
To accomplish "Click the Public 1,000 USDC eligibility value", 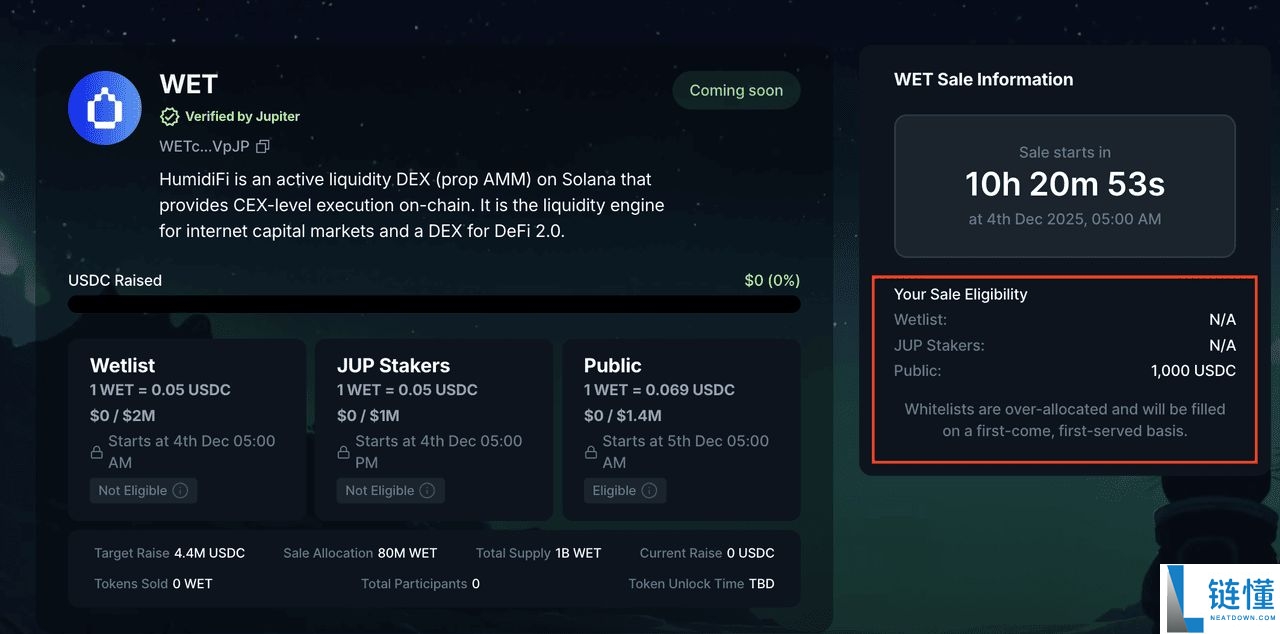I will click(x=1193, y=371).
